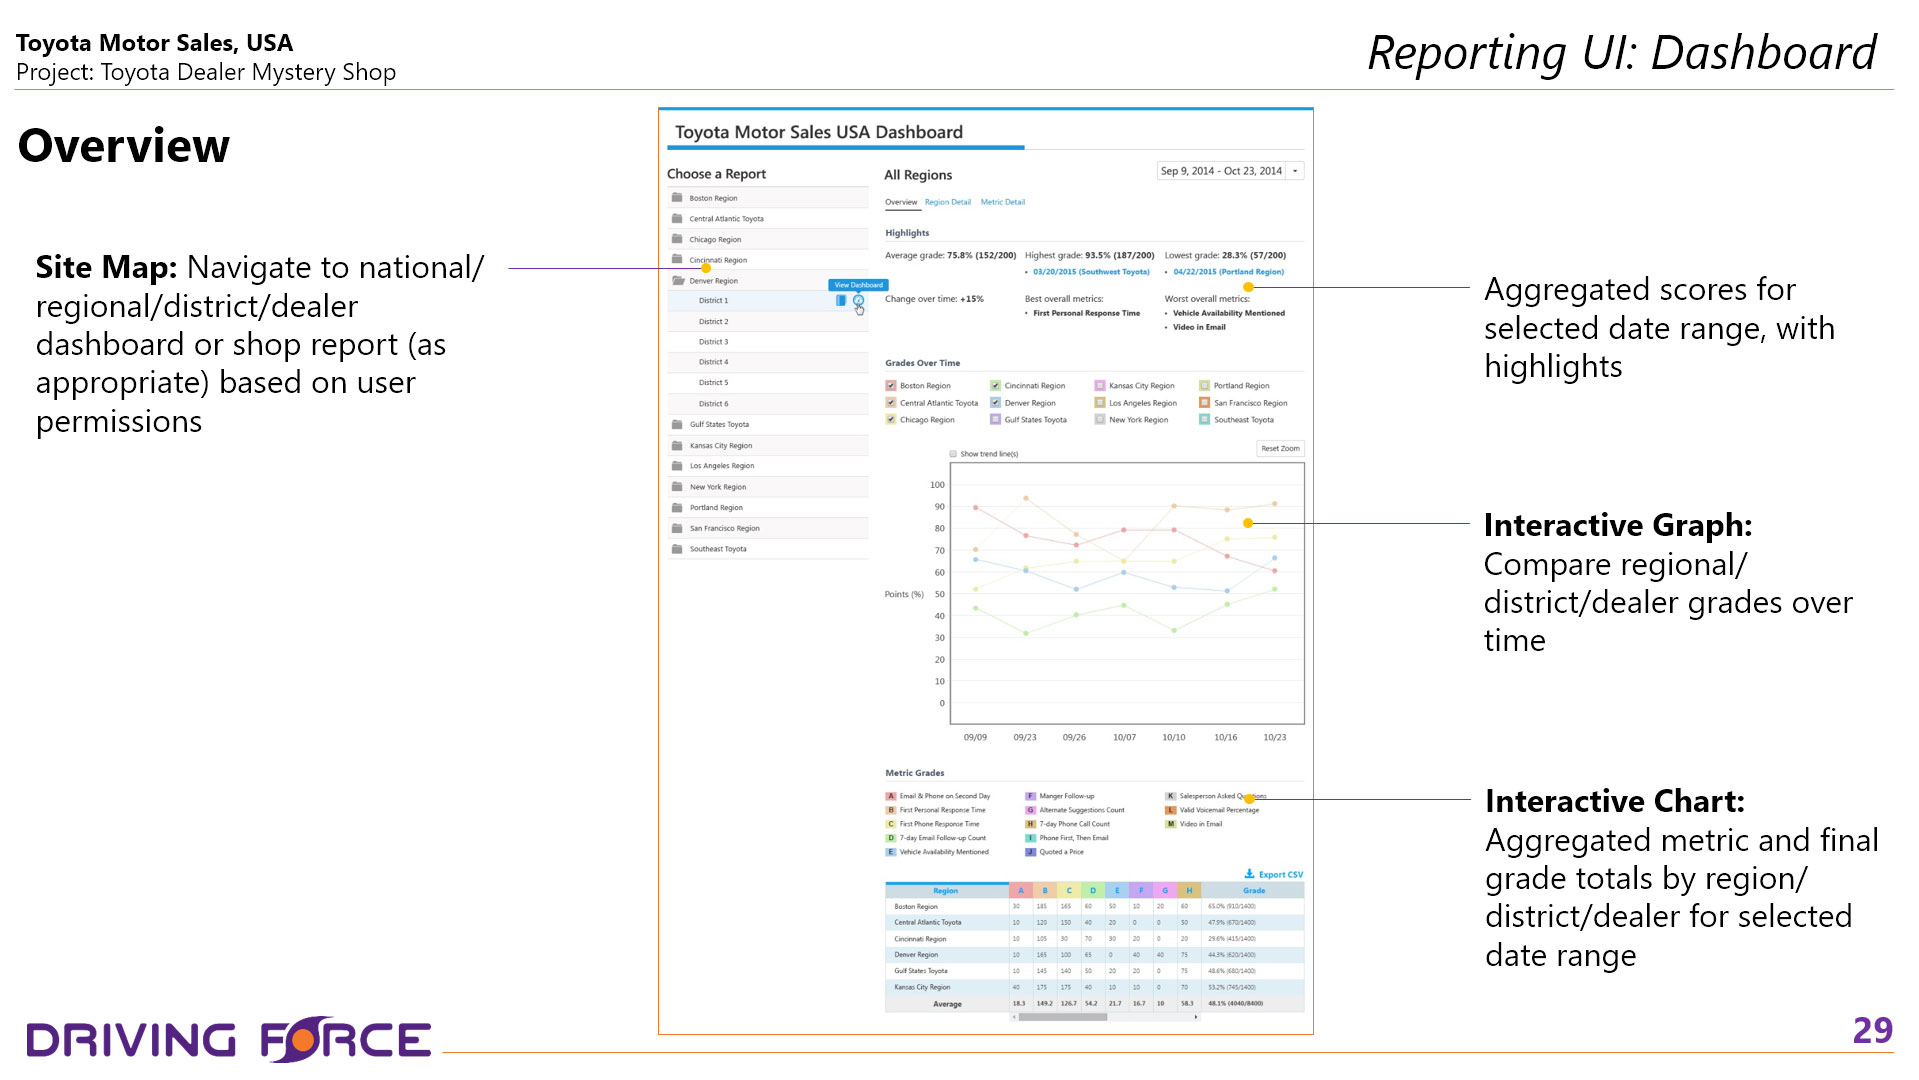Screen dimensions: 1919x1080
Task: Click the table scrollbar right arrow
Action: coord(1196,1017)
